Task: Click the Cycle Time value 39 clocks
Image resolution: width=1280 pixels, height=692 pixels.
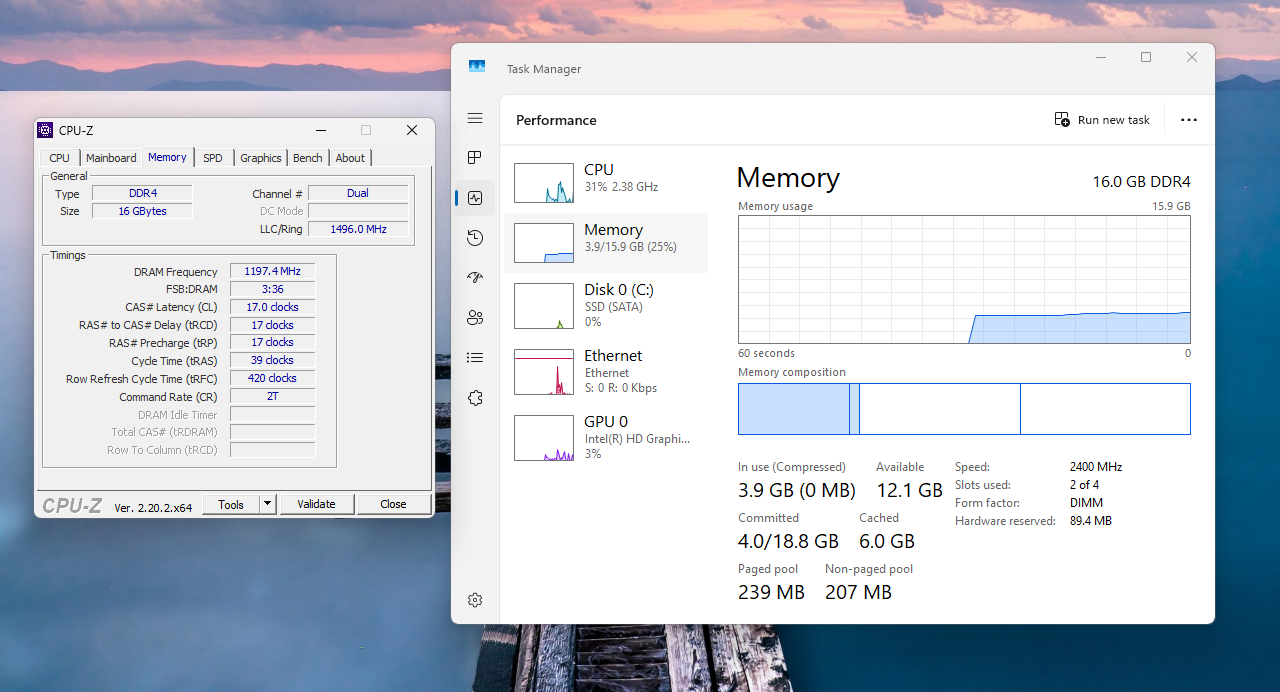Action: pyautogui.click(x=272, y=360)
